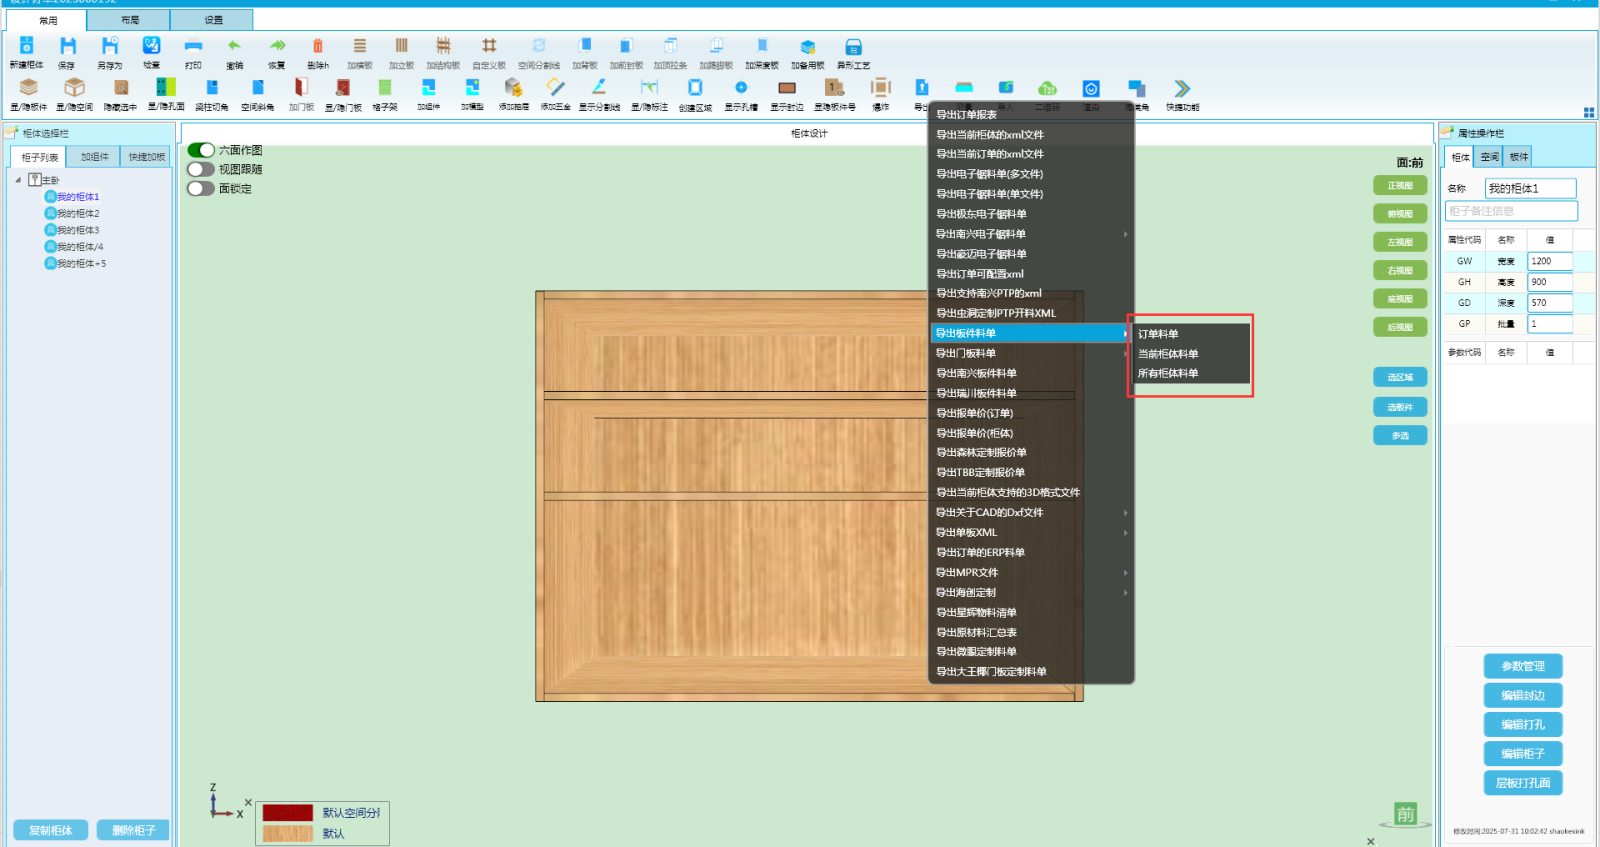Expand 导出关于CAD的Dxf文件 submenu
The width and height of the screenshot is (1600, 847).
(x=1031, y=512)
